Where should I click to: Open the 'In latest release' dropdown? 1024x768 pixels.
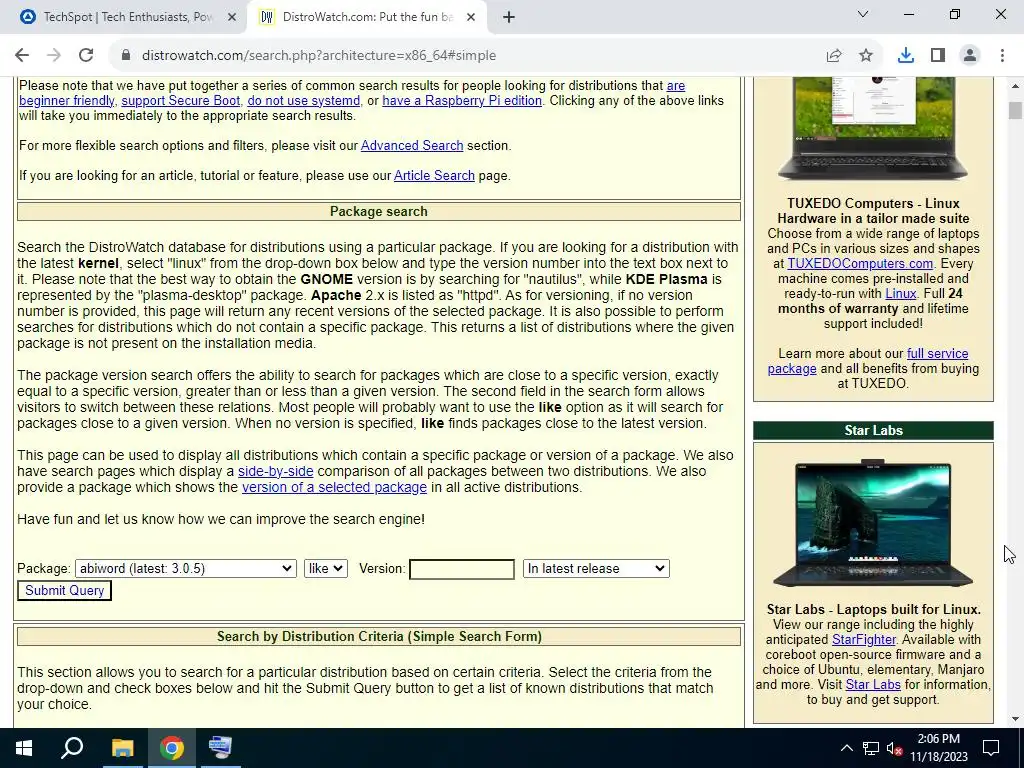[596, 568]
